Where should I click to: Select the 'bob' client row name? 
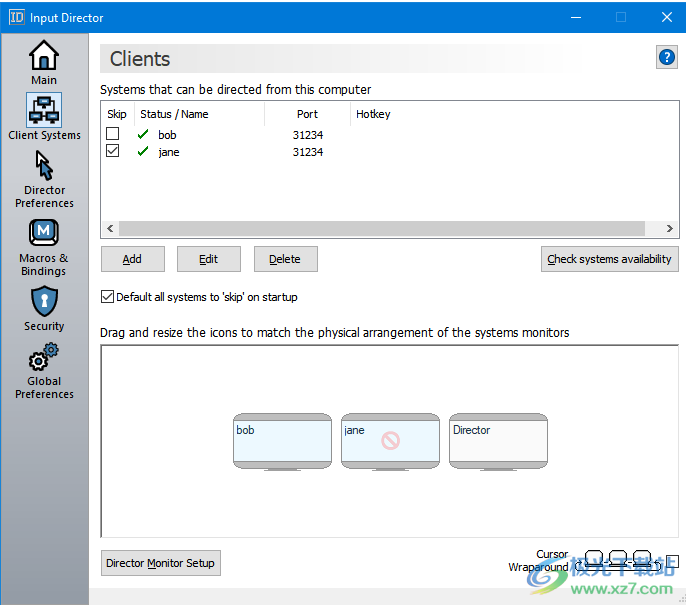click(x=167, y=135)
